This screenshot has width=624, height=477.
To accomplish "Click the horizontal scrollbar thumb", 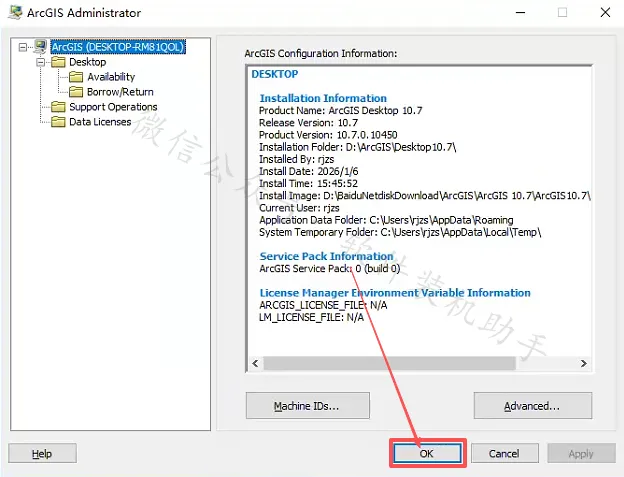I will (x=389, y=363).
